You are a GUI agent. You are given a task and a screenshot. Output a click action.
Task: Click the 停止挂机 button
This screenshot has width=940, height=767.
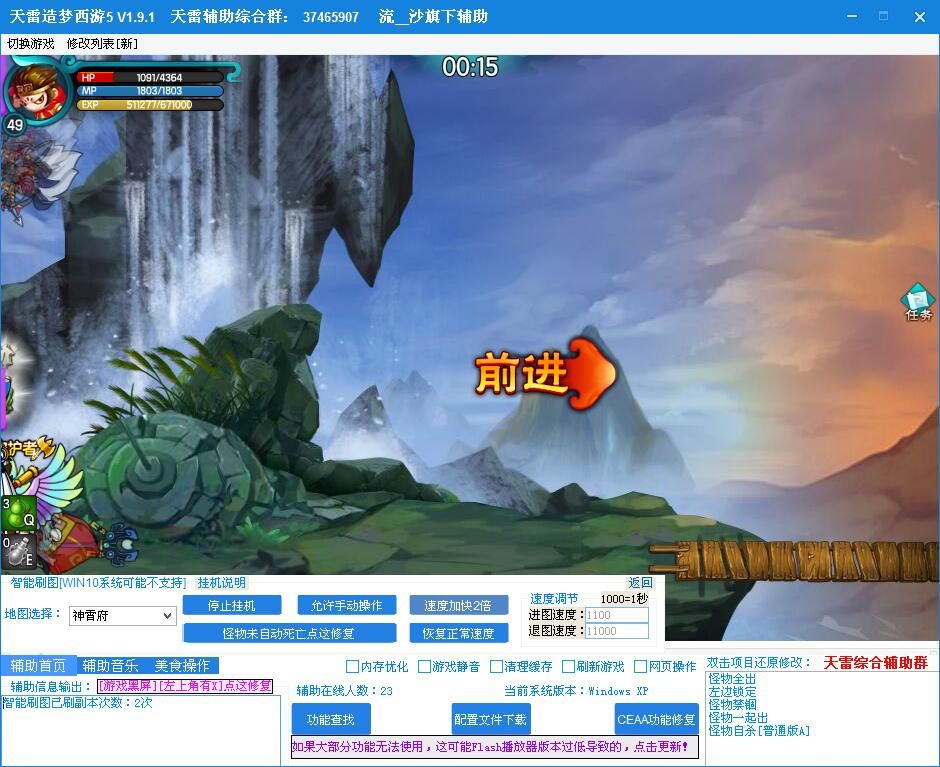pyautogui.click(x=231, y=606)
